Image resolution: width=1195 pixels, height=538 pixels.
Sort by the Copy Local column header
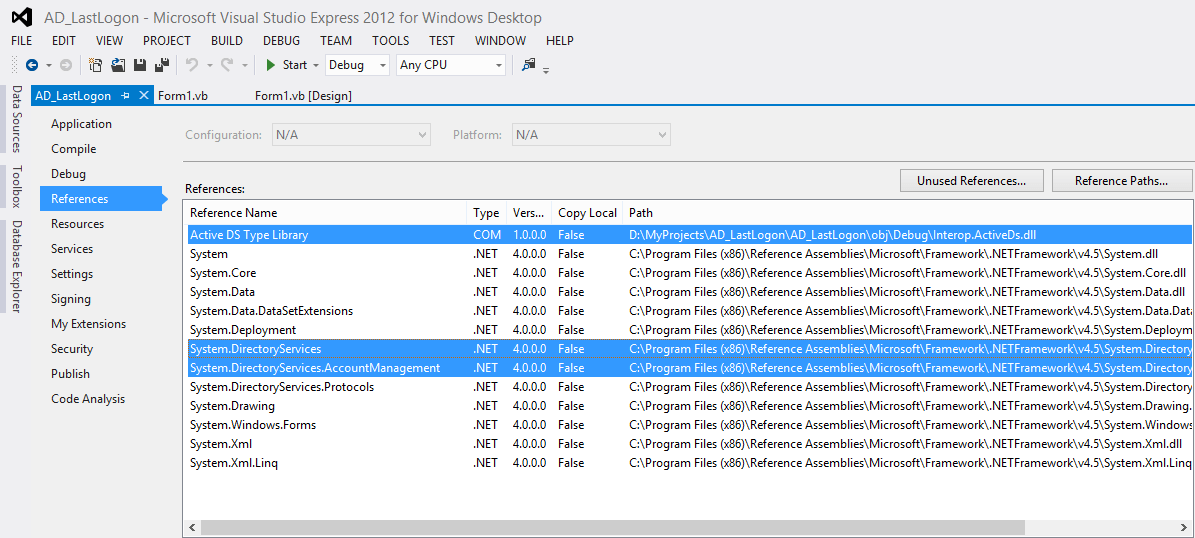pos(587,213)
